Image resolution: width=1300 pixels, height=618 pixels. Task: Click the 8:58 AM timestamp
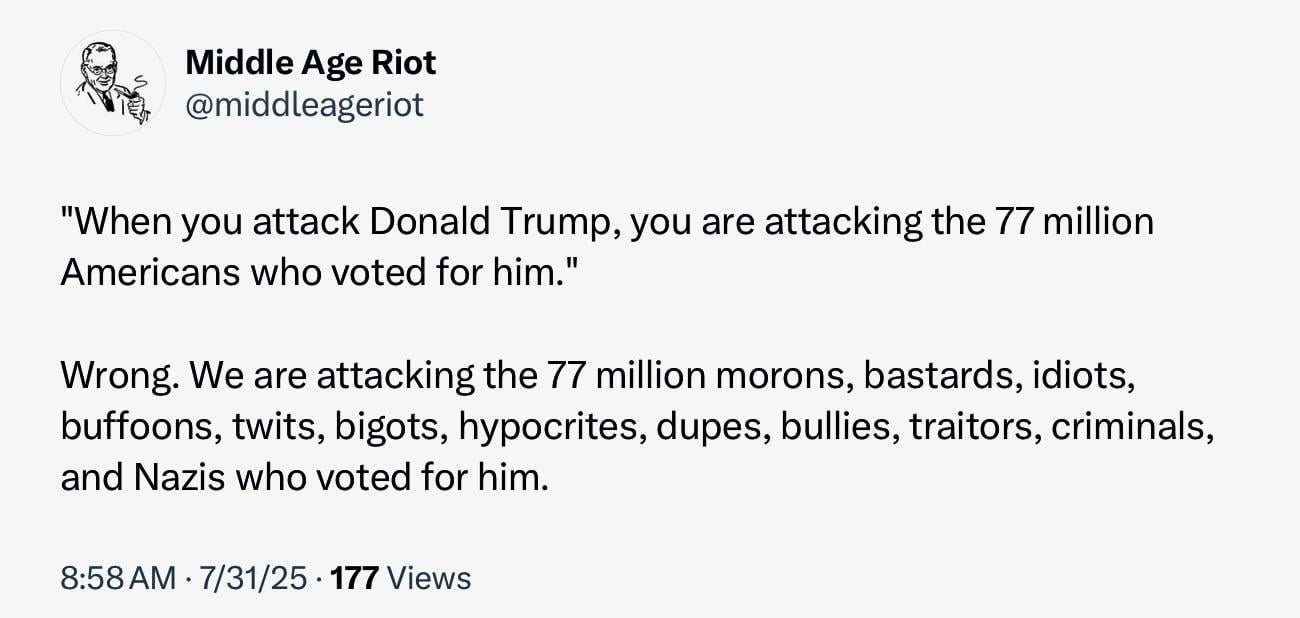[x=117, y=578]
